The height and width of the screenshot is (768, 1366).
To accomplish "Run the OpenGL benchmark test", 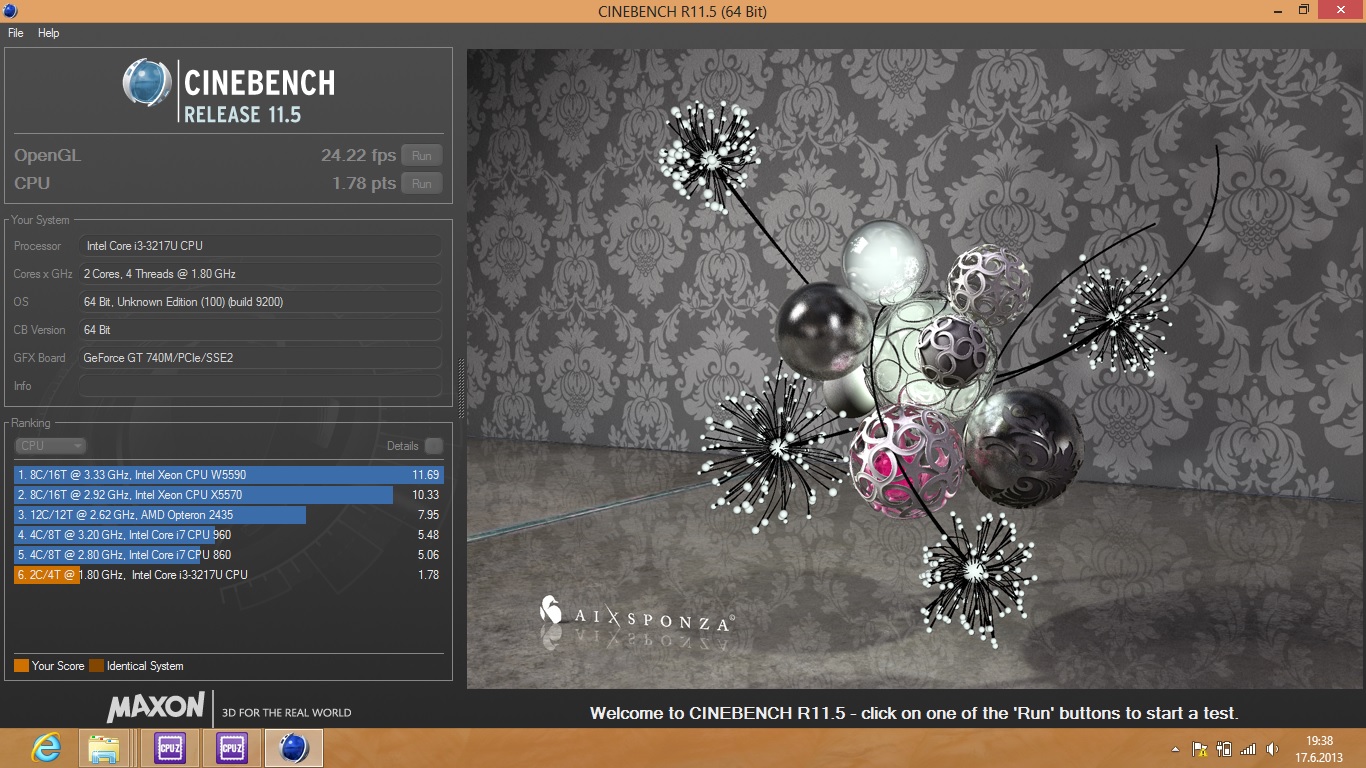I will pos(421,156).
